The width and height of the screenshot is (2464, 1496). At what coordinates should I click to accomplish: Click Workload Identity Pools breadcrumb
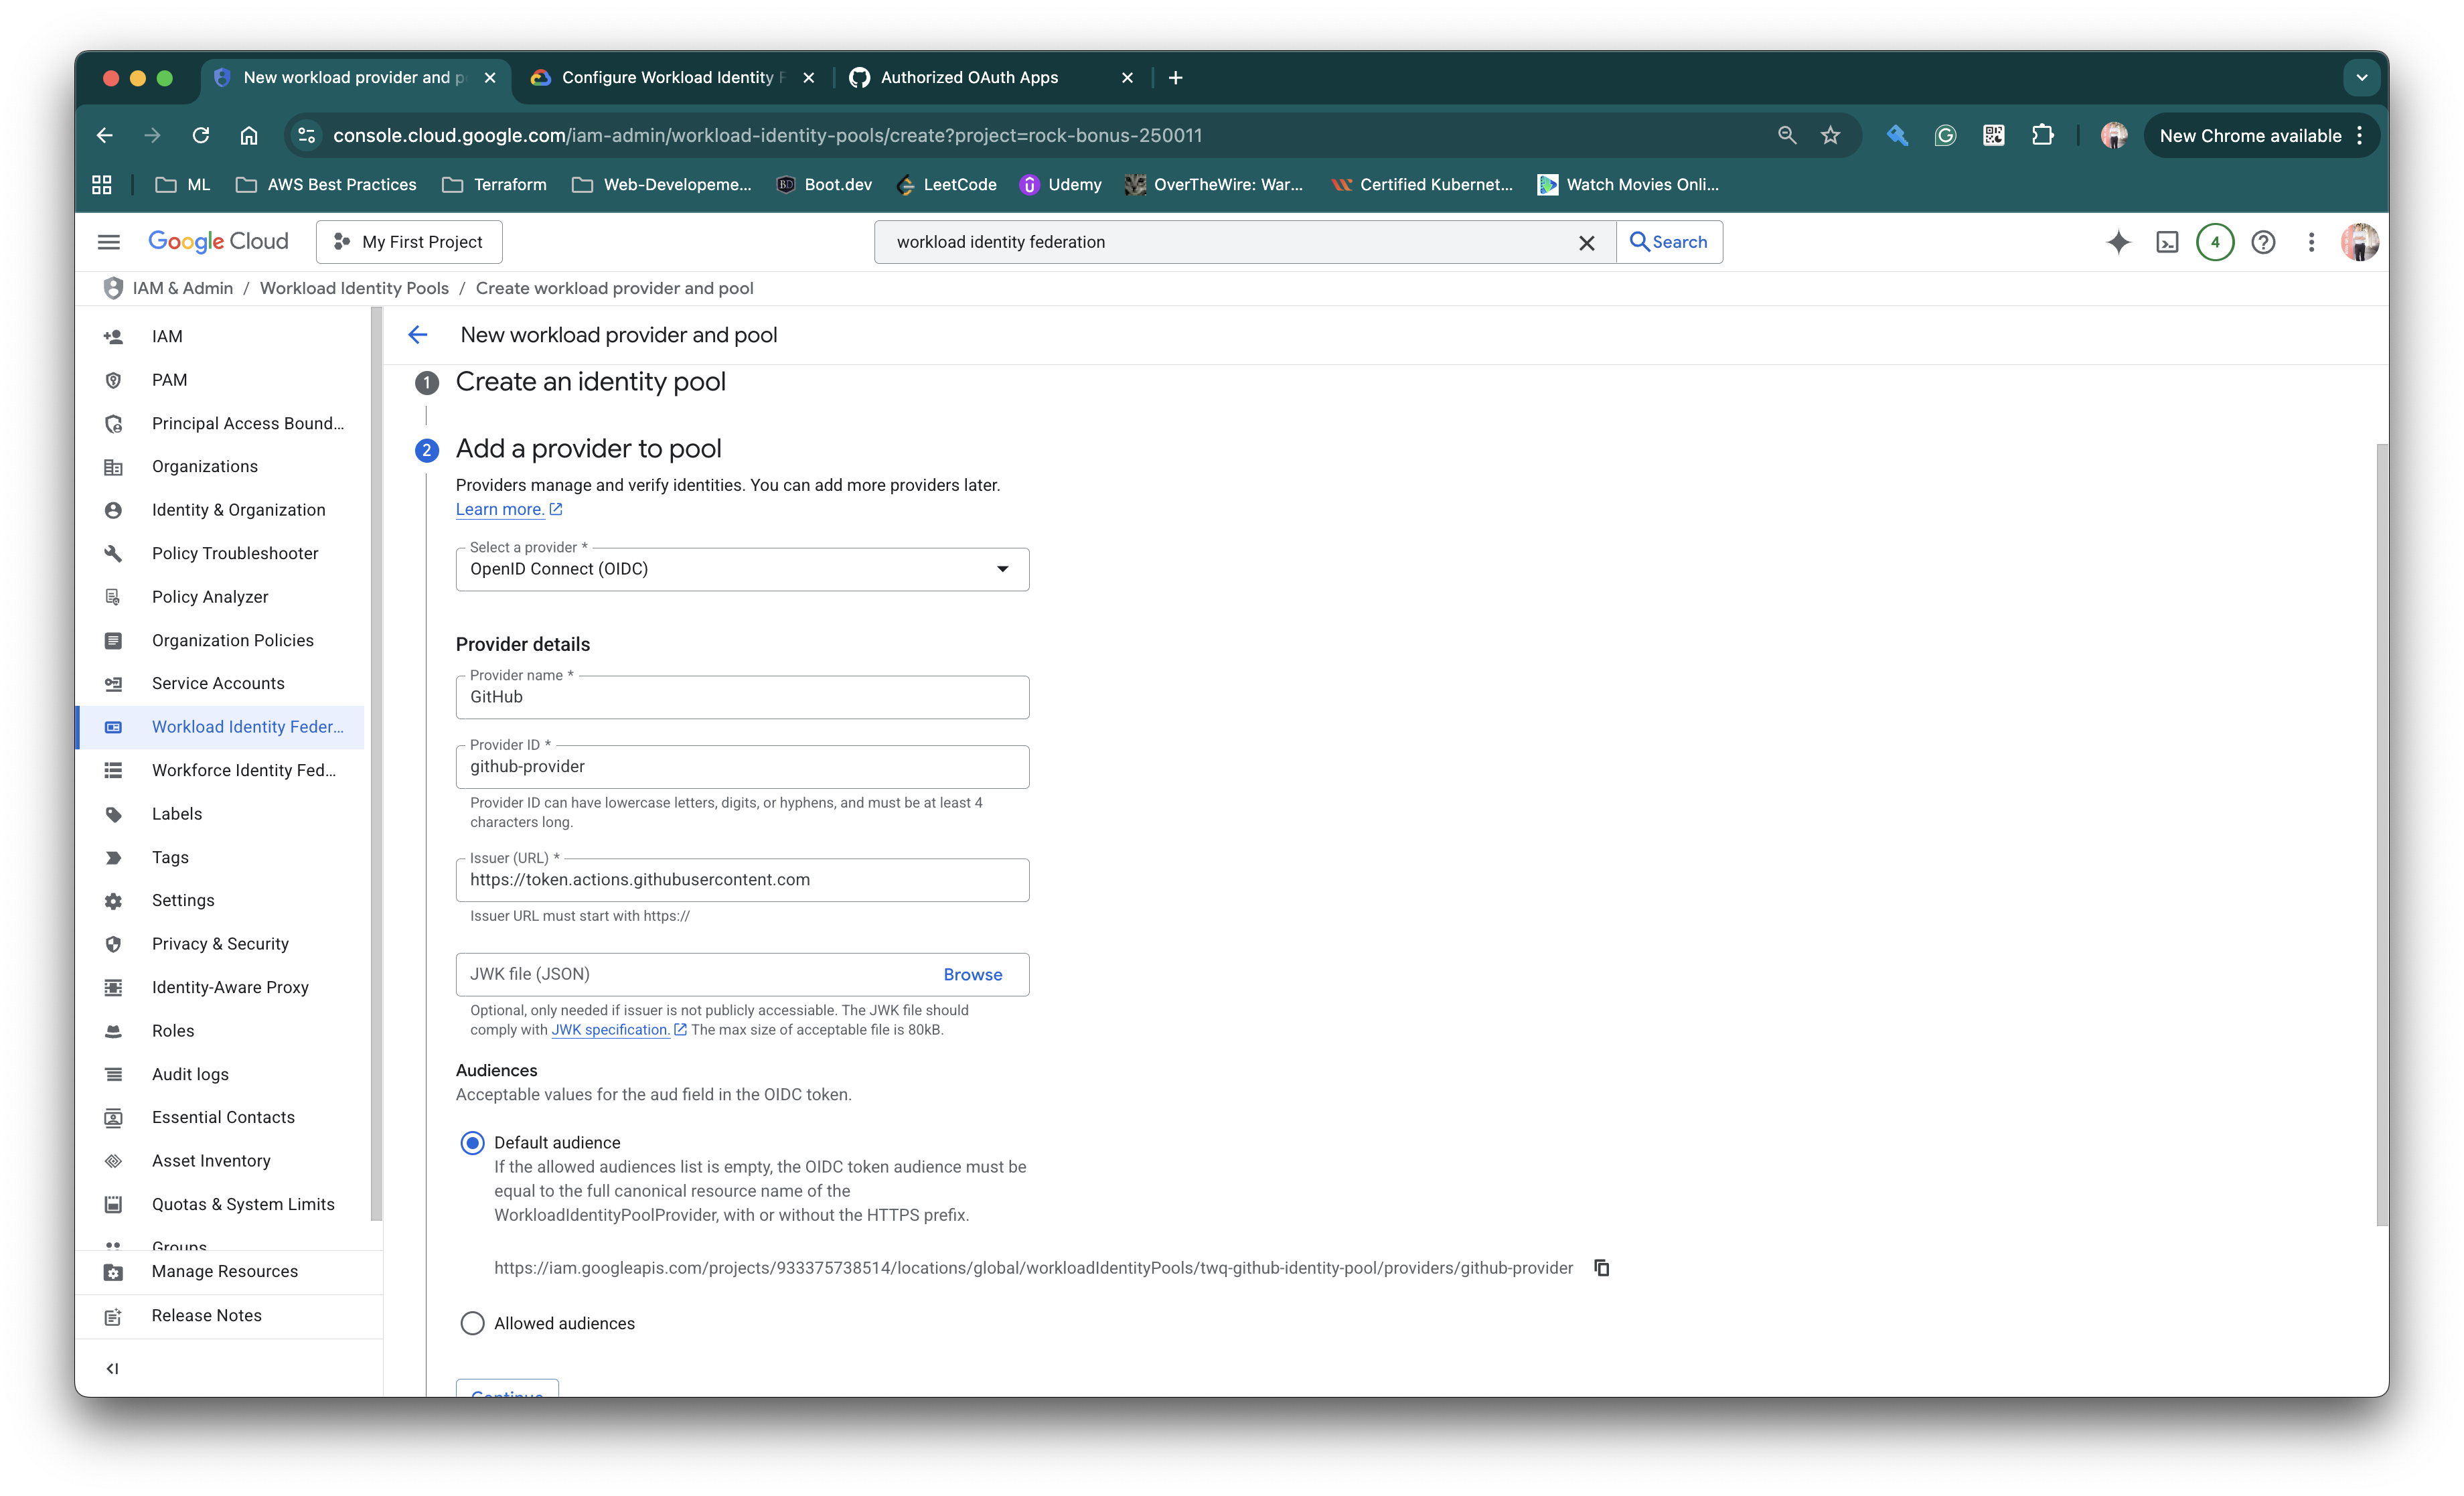click(x=354, y=288)
